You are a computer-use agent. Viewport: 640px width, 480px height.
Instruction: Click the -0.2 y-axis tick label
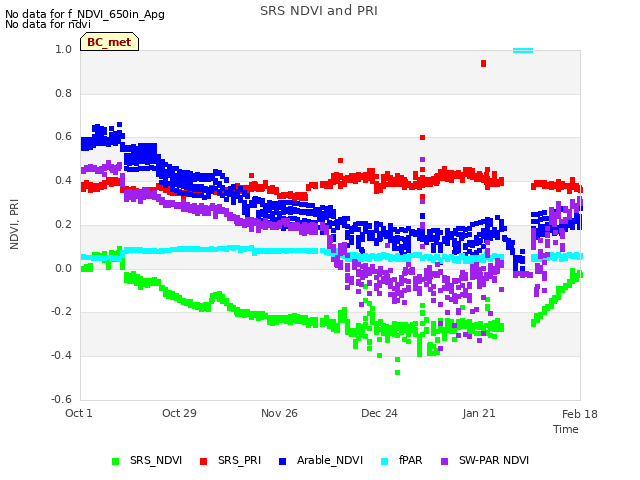61,311
